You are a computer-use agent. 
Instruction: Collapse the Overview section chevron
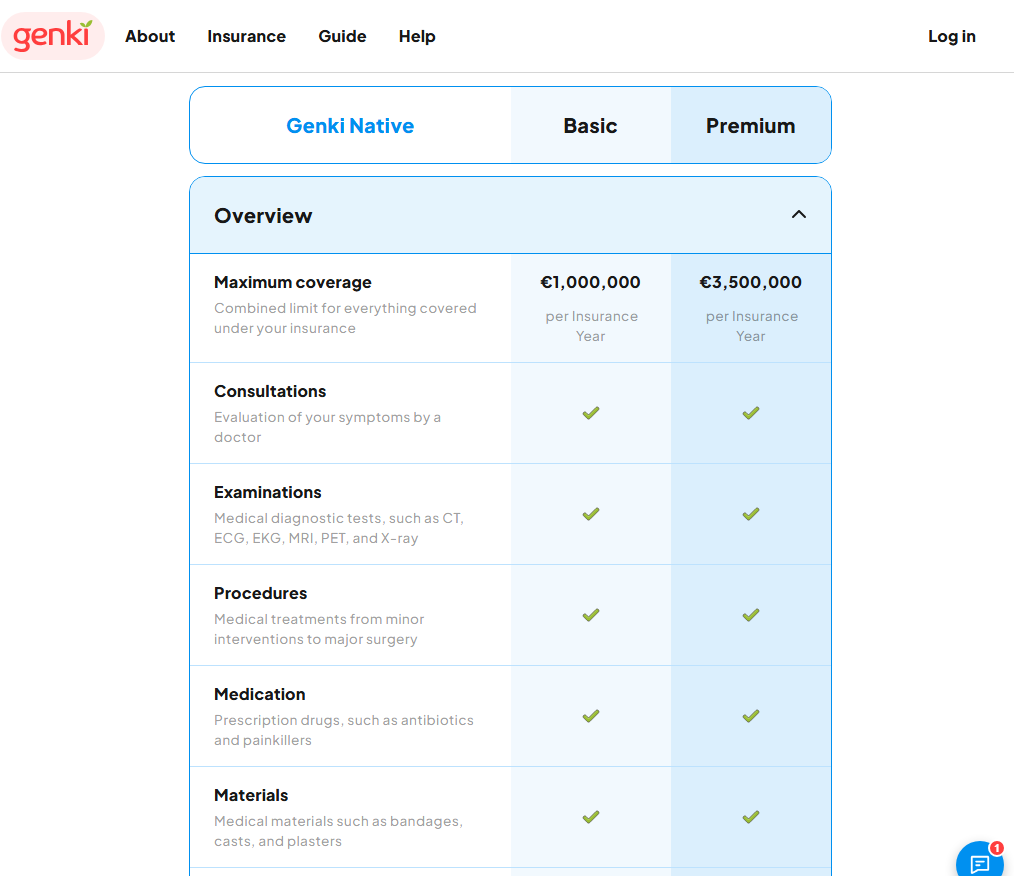point(799,215)
